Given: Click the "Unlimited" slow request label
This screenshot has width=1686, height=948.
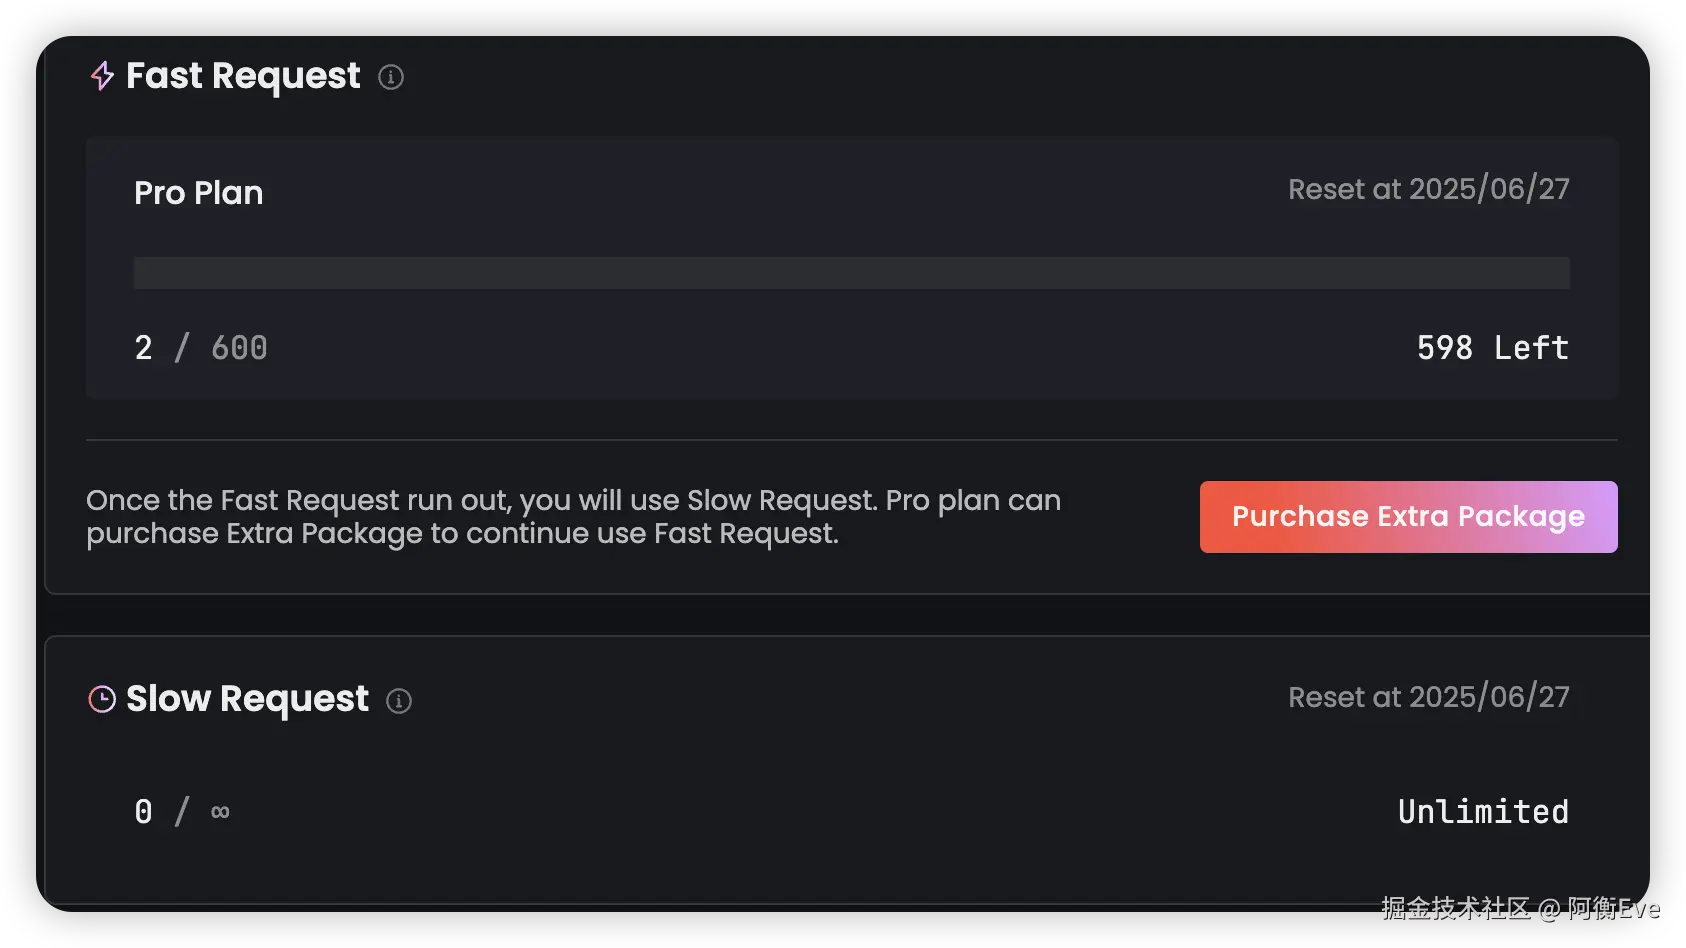Looking at the screenshot, I should pos(1482,811).
